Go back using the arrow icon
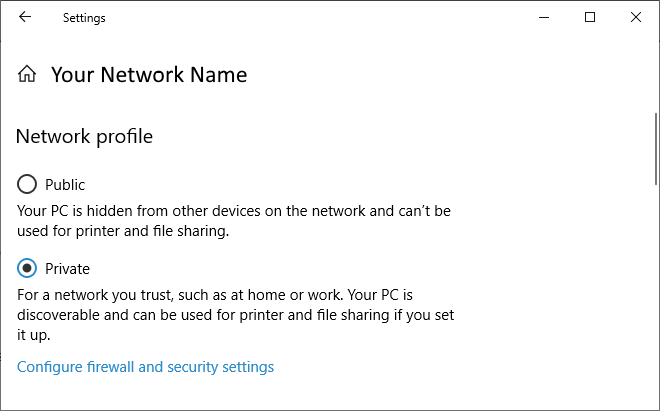The width and height of the screenshot is (660, 411). (25, 17)
